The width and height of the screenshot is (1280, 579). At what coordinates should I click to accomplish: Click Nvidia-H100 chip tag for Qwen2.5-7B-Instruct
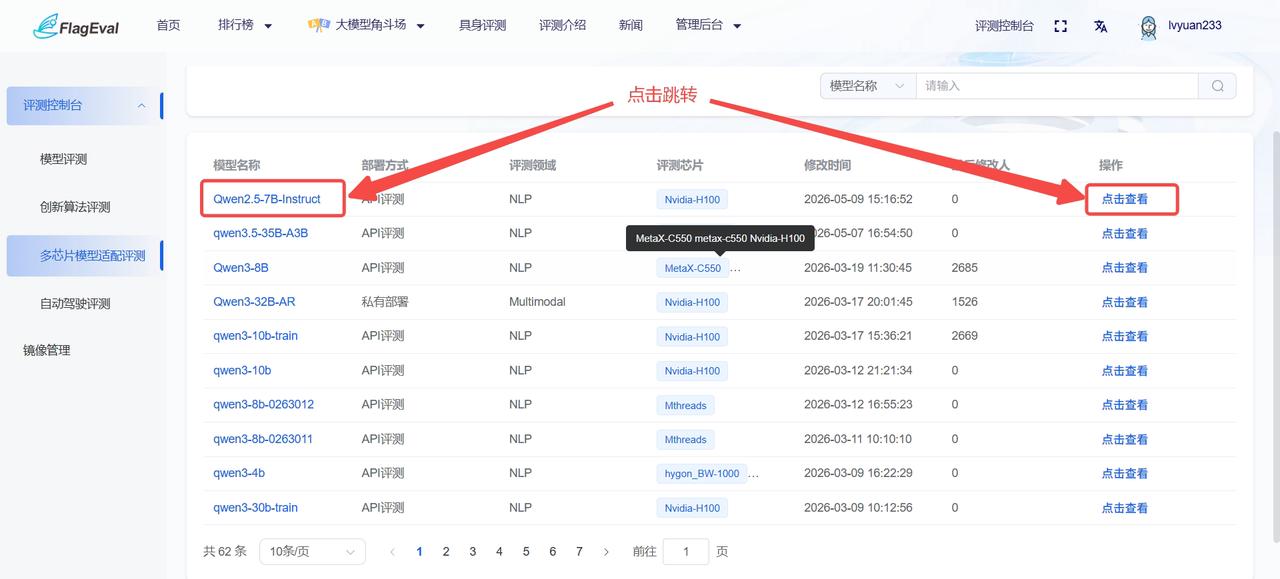pos(692,199)
